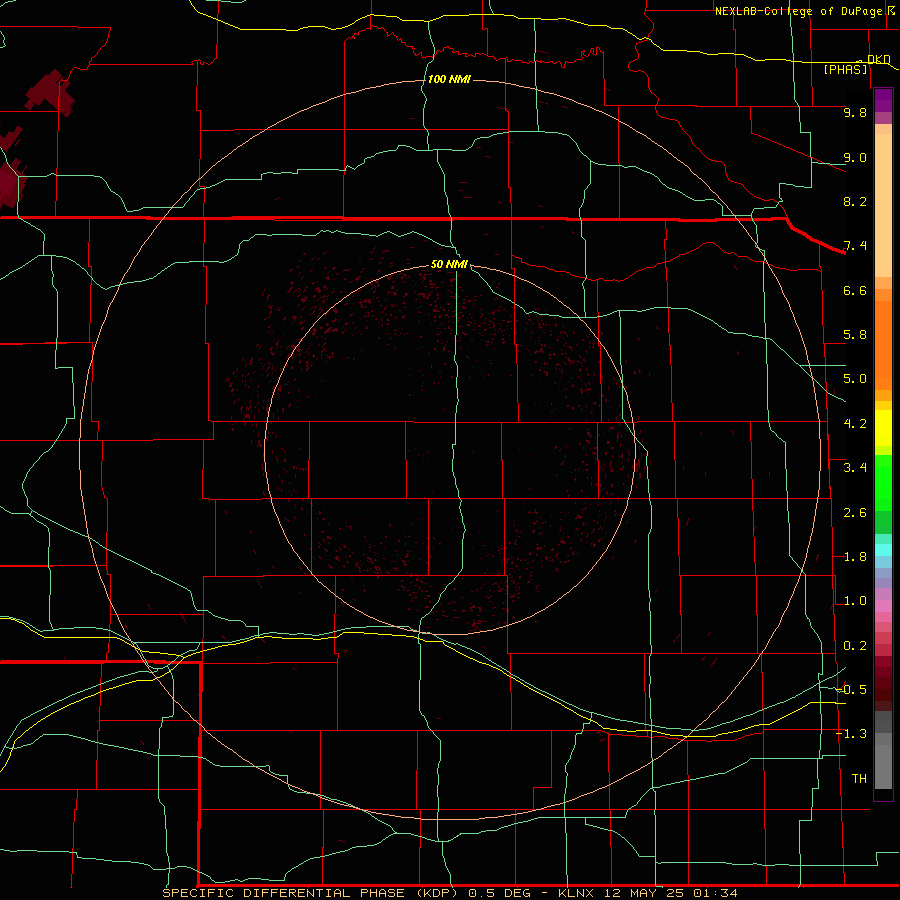Viewport: 900px width, 900px height.
Task: Click the 8.2 color scale value
Action: pos(855,201)
